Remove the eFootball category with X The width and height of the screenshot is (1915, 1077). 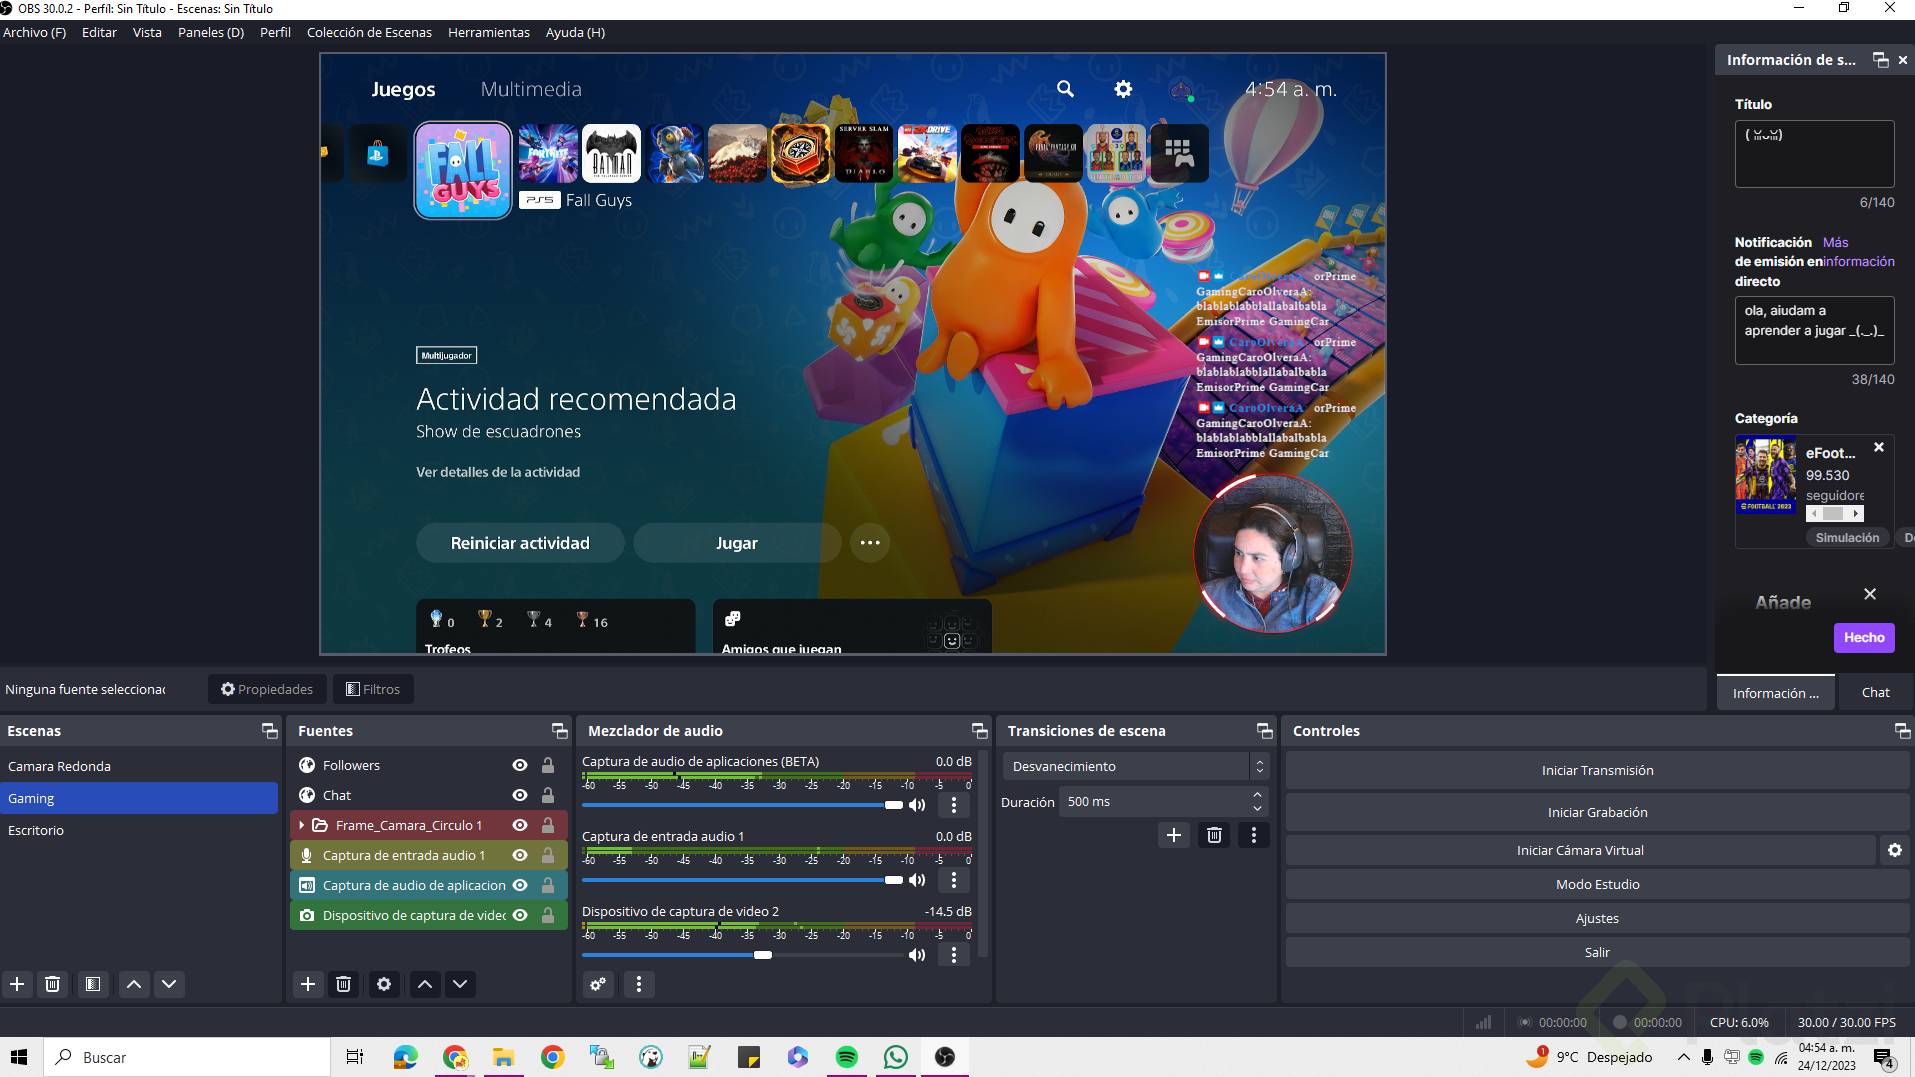1879,447
